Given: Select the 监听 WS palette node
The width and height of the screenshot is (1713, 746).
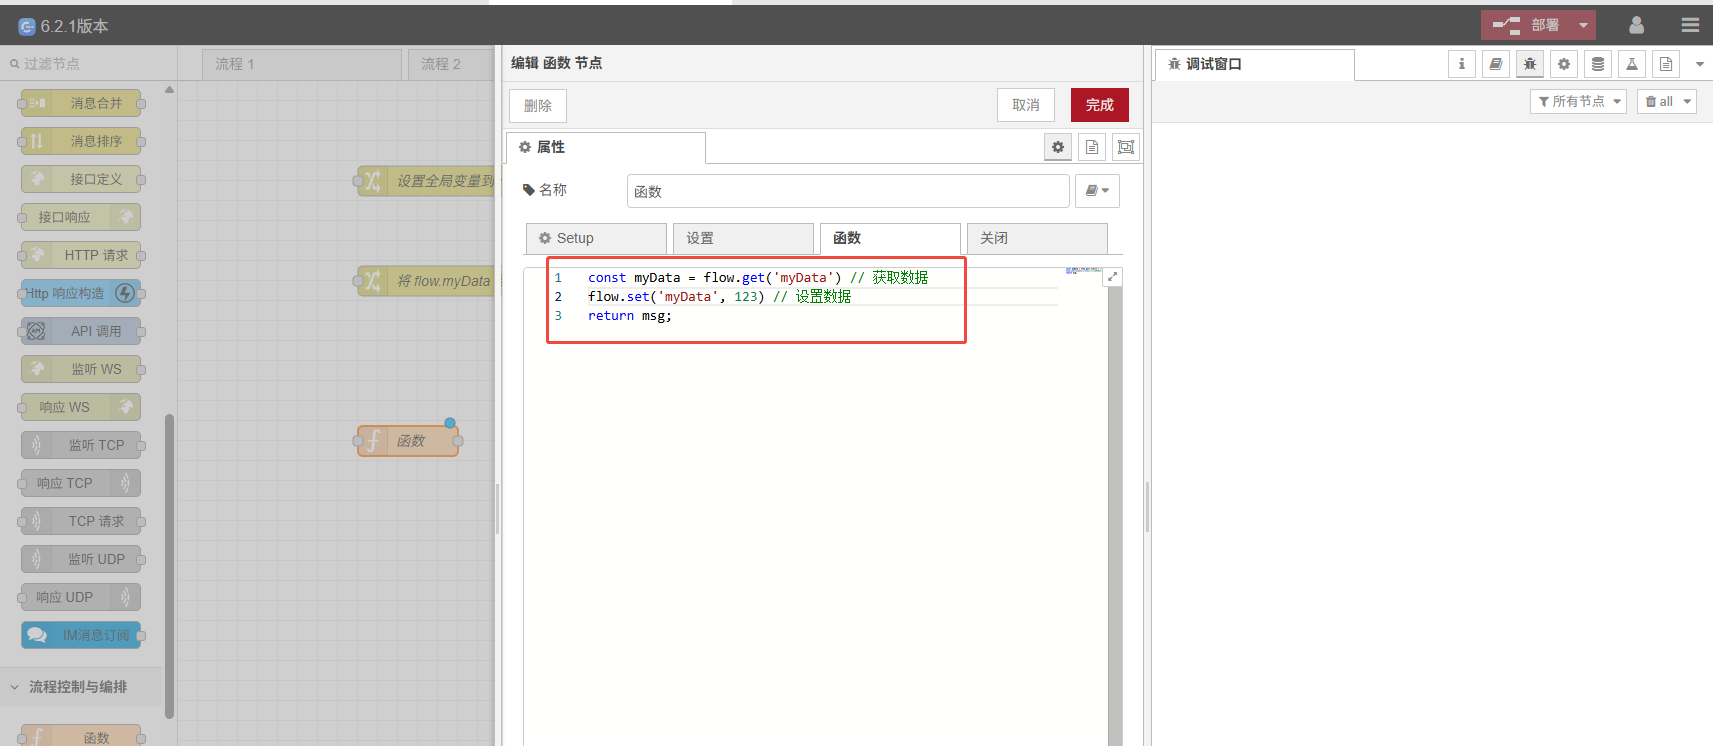Looking at the screenshot, I should point(81,369).
